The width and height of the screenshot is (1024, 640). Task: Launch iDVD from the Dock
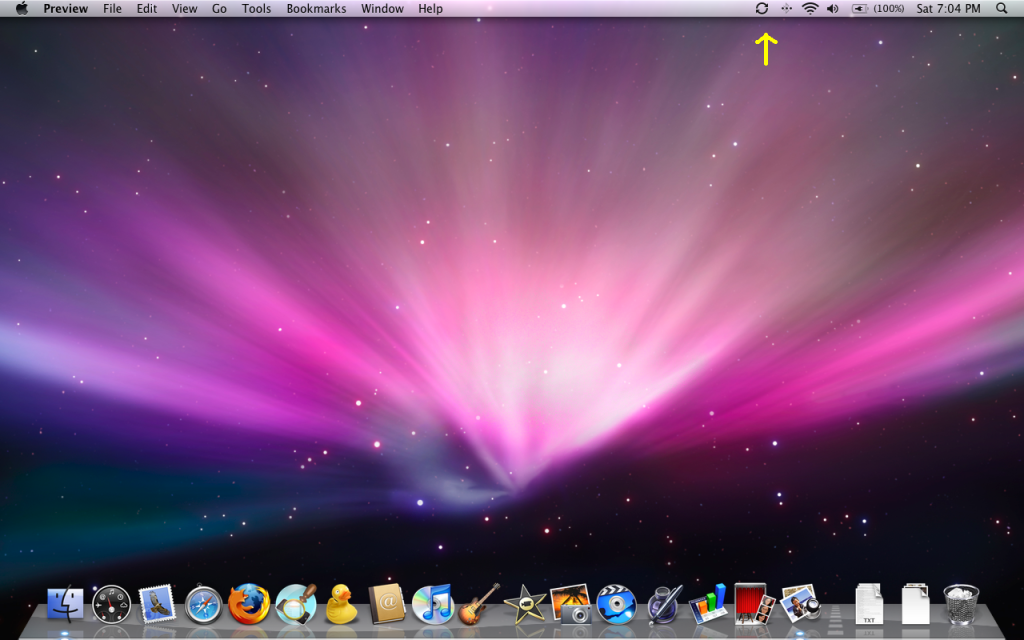[616, 604]
